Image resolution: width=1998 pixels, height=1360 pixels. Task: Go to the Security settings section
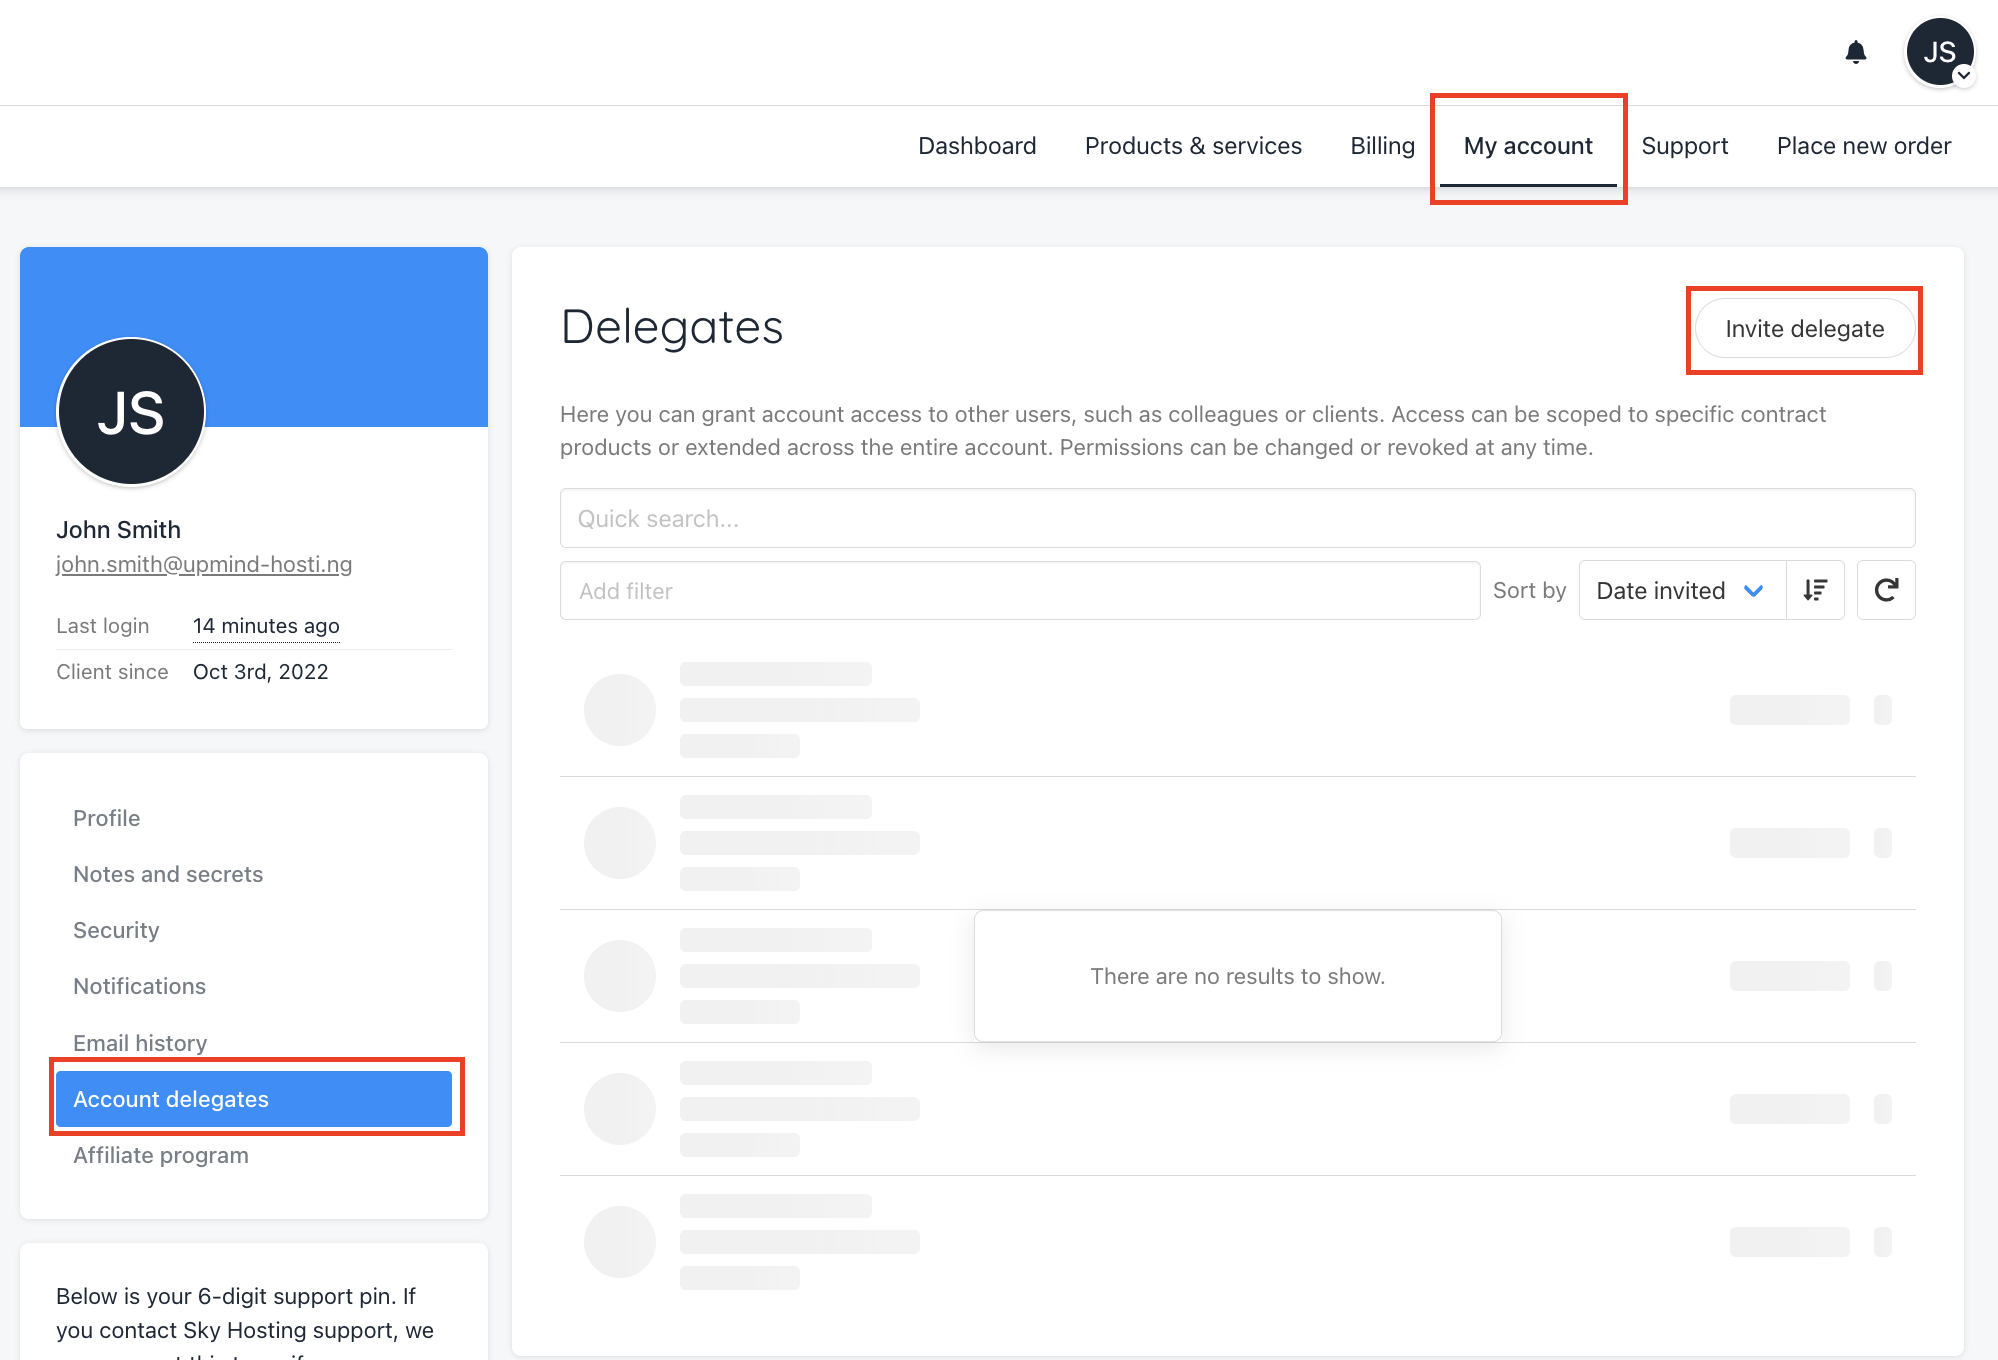[x=116, y=930]
